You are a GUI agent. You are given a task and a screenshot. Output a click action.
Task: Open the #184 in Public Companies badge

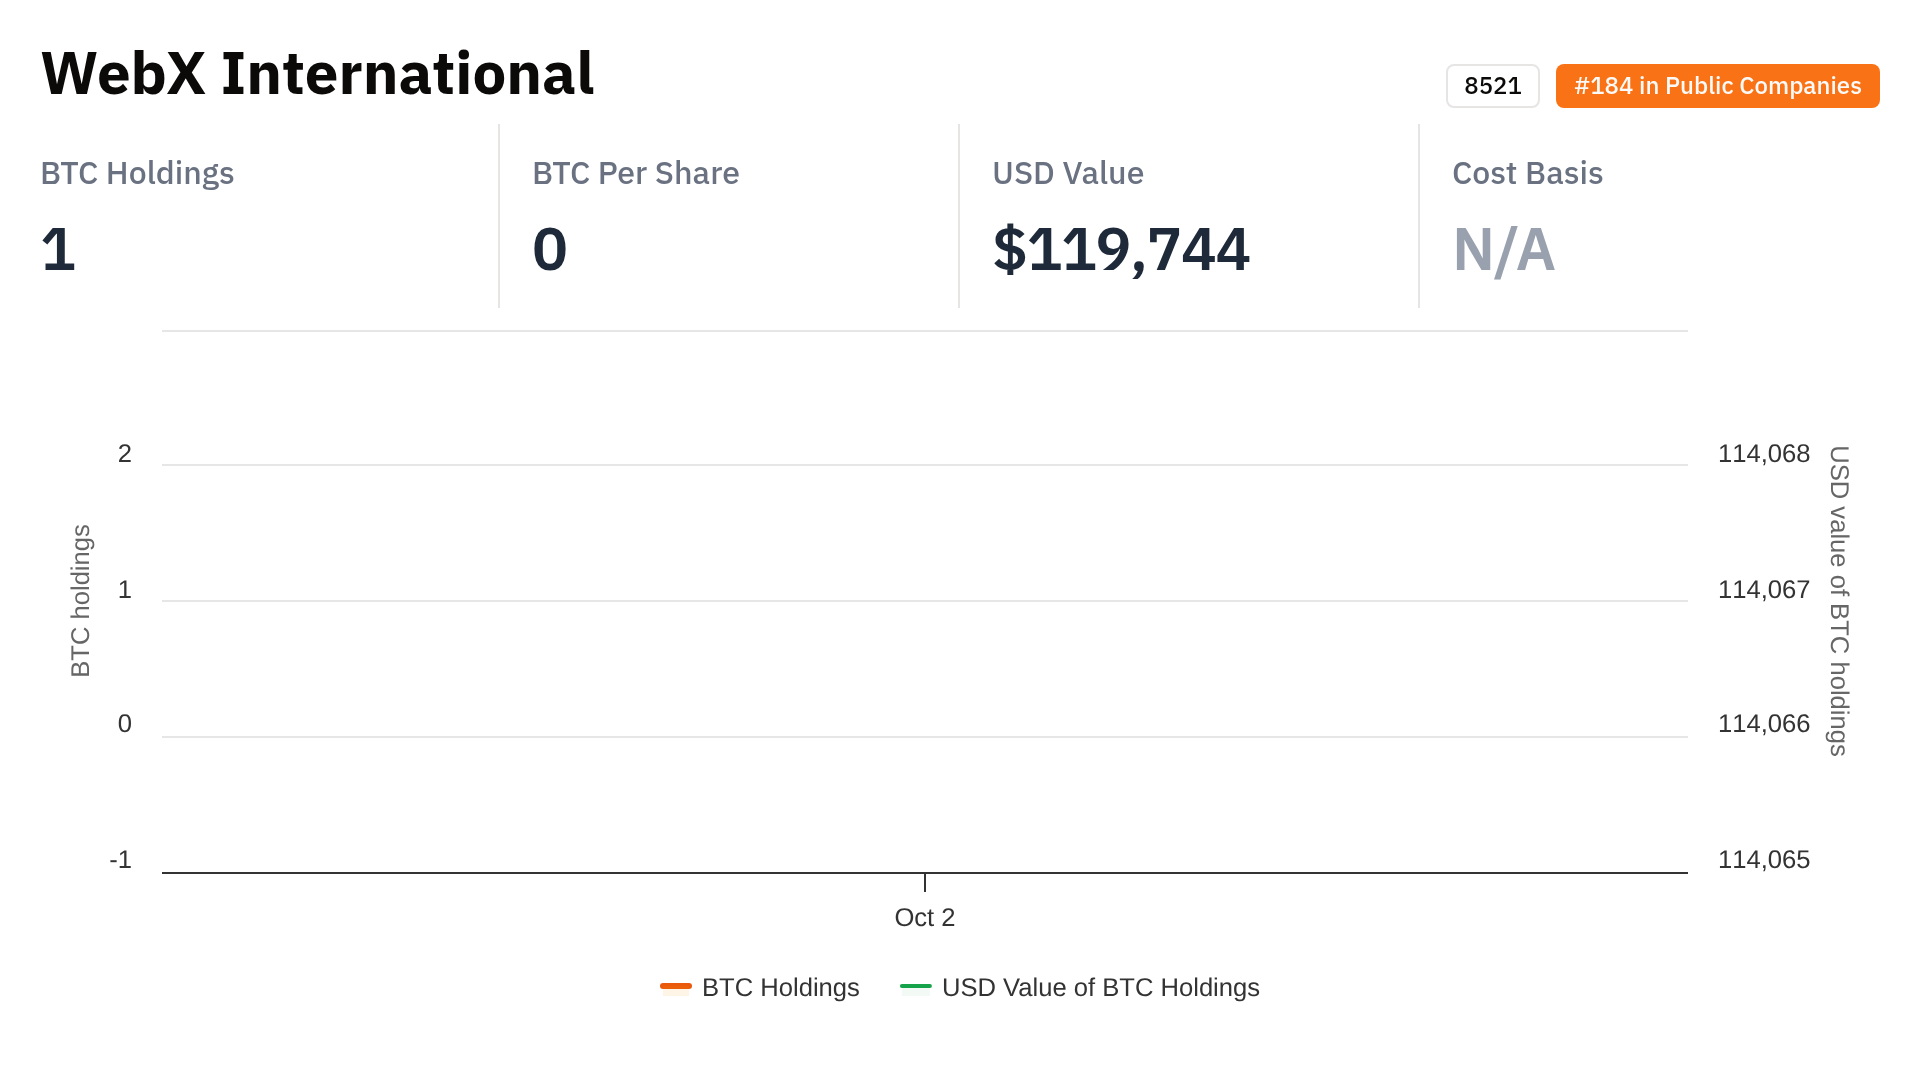click(1717, 86)
